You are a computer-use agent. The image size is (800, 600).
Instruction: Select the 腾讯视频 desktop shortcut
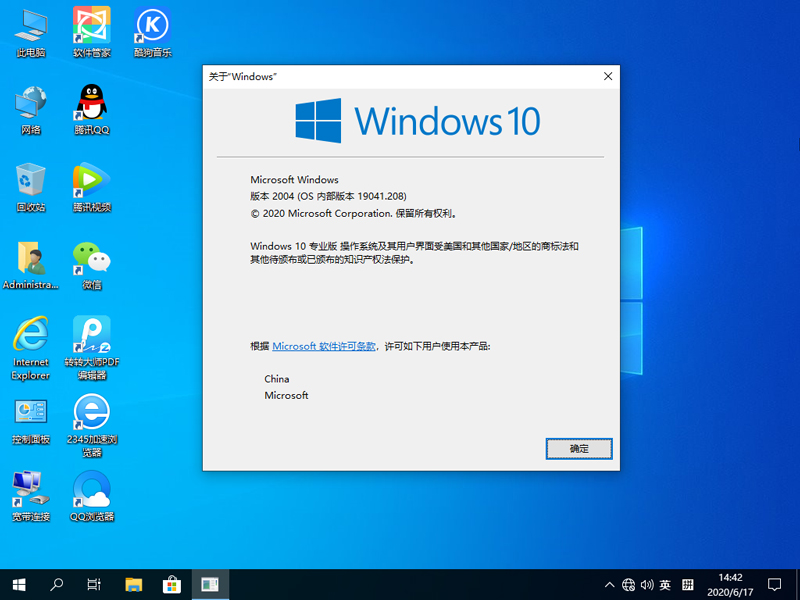pos(92,188)
